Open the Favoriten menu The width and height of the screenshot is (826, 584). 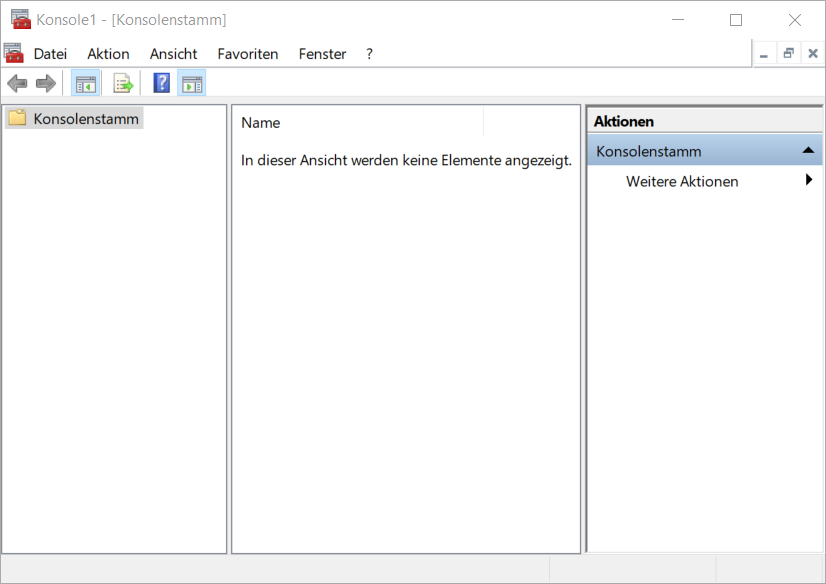[247, 54]
